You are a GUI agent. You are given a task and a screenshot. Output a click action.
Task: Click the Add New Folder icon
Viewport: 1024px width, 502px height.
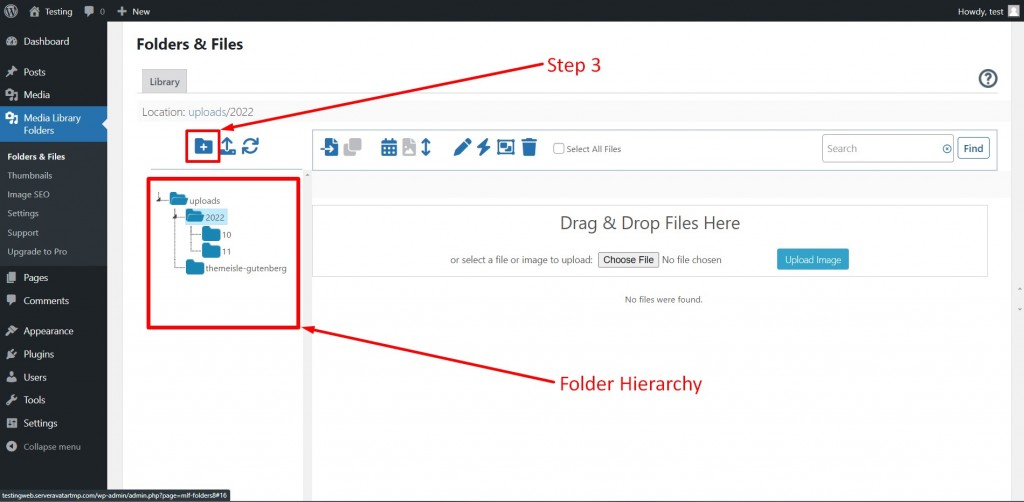[x=204, y=146]
